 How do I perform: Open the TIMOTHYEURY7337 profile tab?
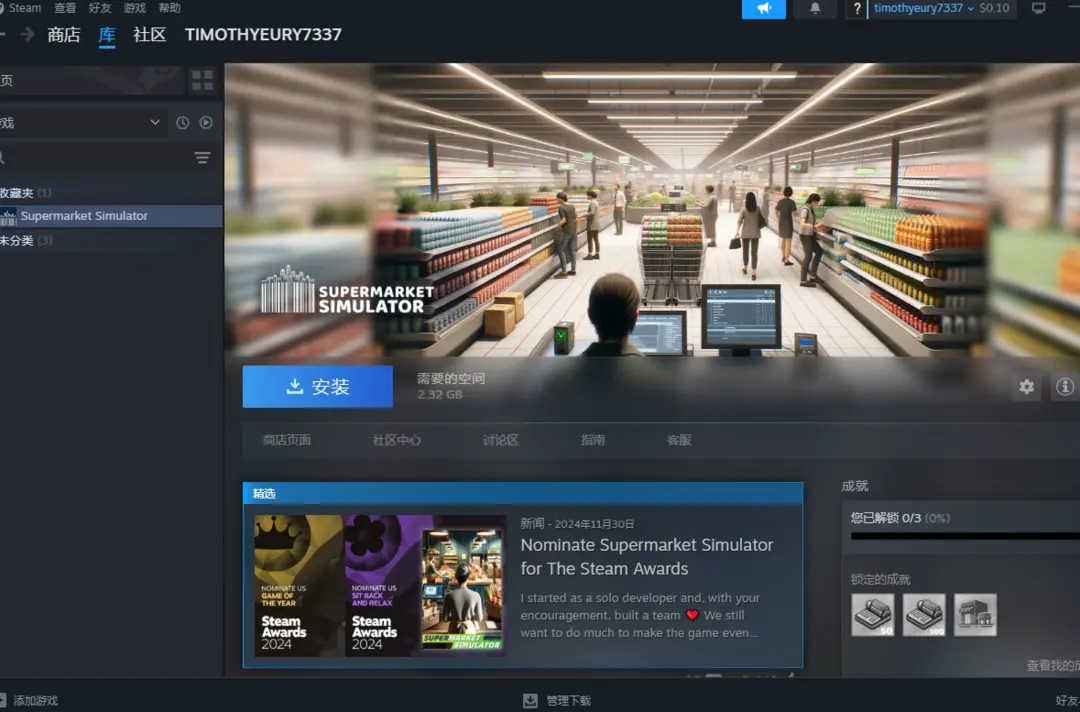tap(263, 34)
